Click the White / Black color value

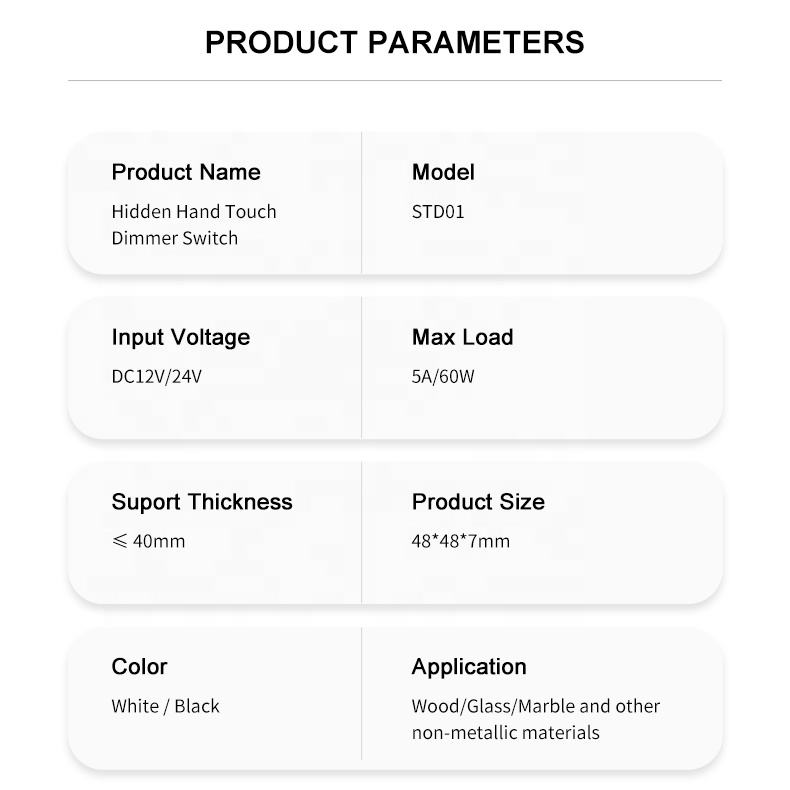pyautogui.click(x=166, y=706)
